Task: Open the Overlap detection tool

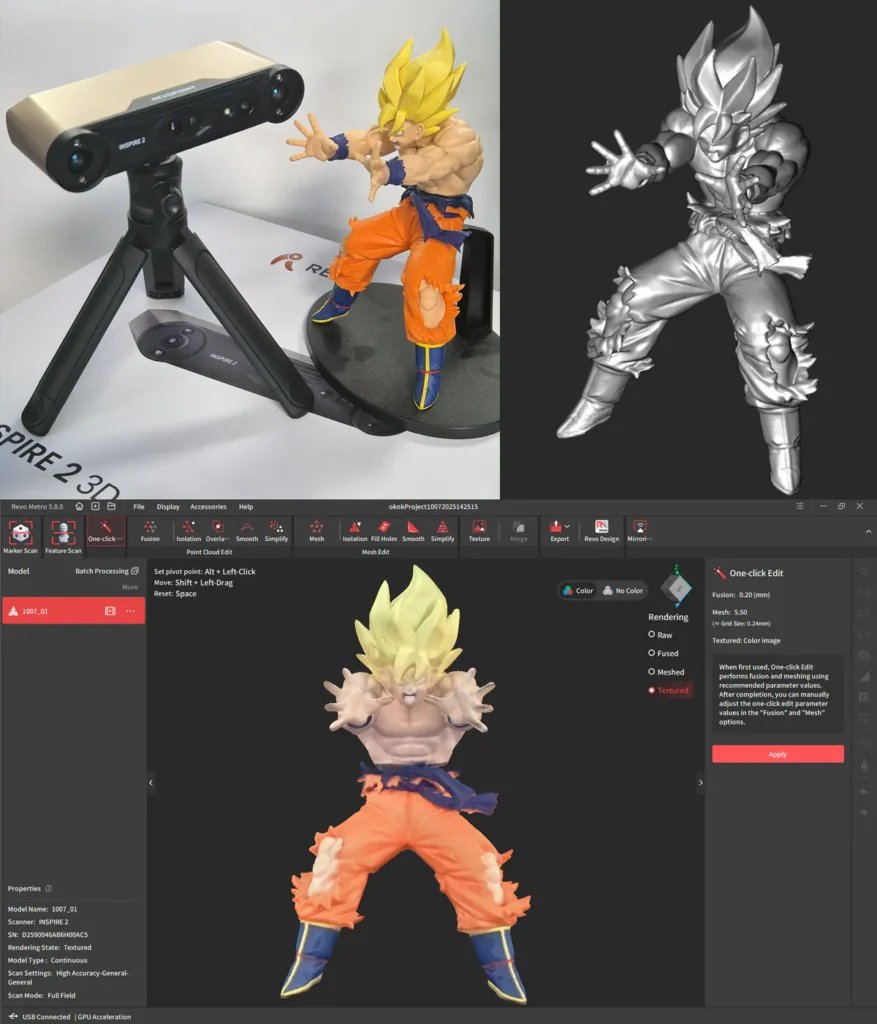Action: coord(217,532)
